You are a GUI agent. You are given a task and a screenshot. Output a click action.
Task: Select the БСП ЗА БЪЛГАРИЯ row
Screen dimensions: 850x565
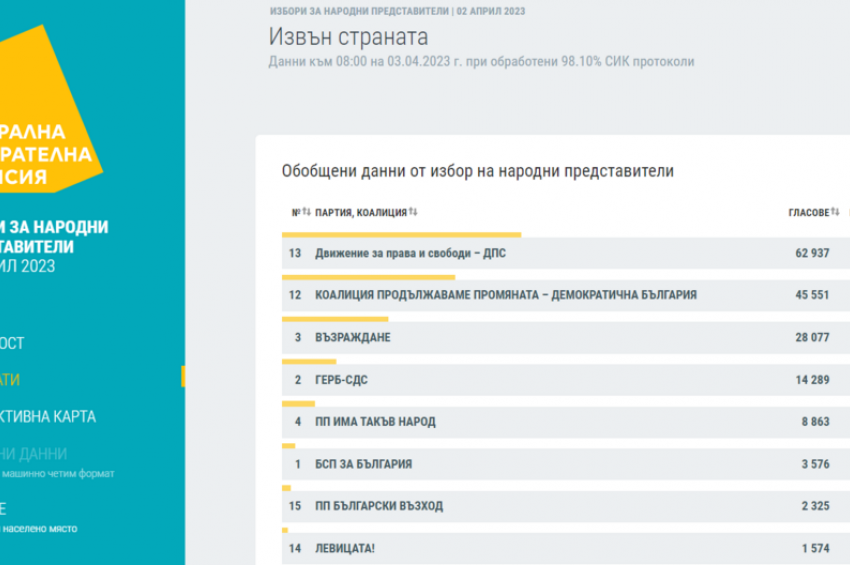click(x=363, y=464)
